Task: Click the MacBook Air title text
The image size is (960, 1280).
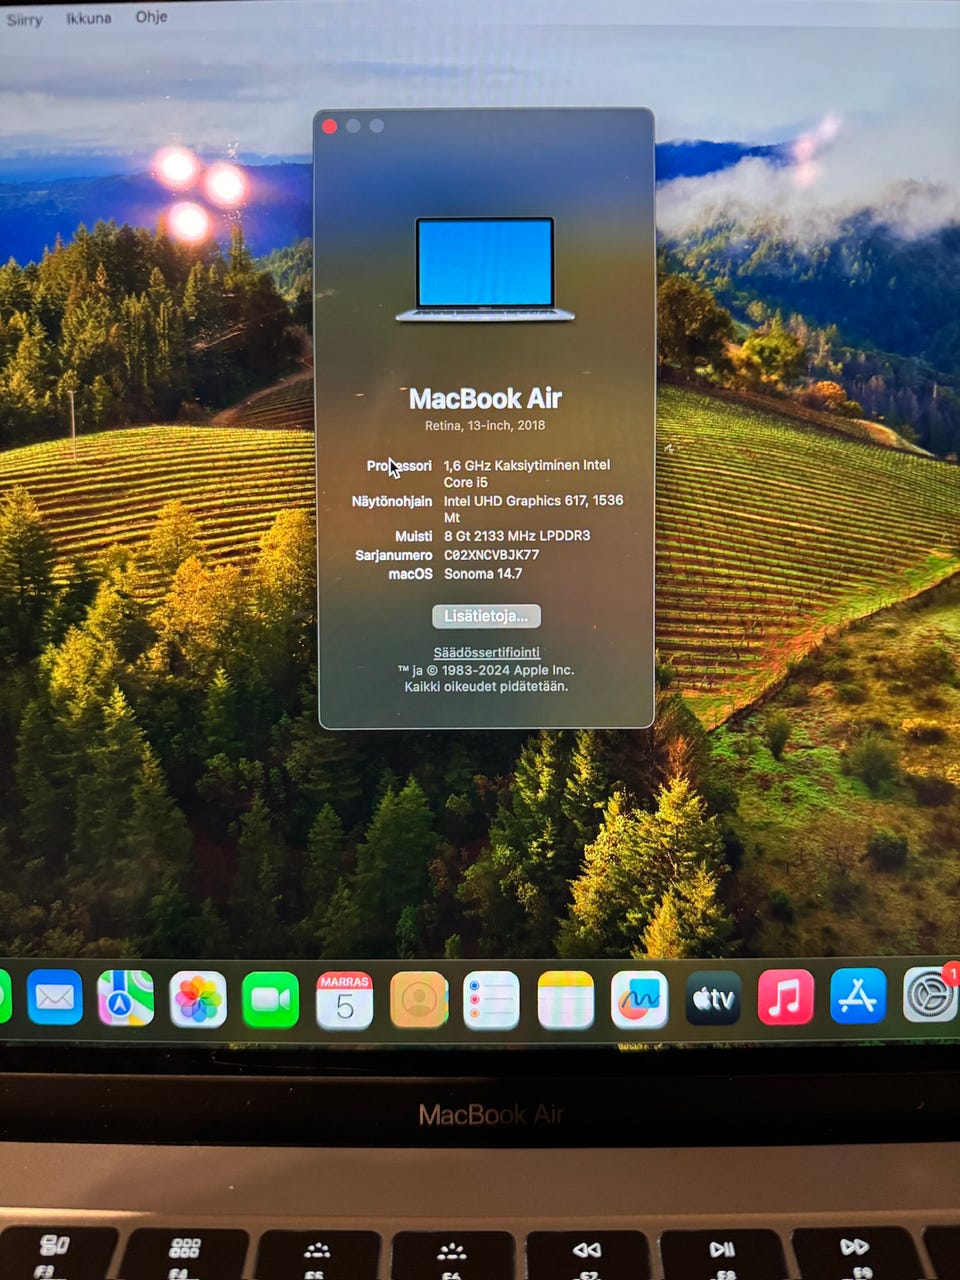Action: (x=485, y=399)
